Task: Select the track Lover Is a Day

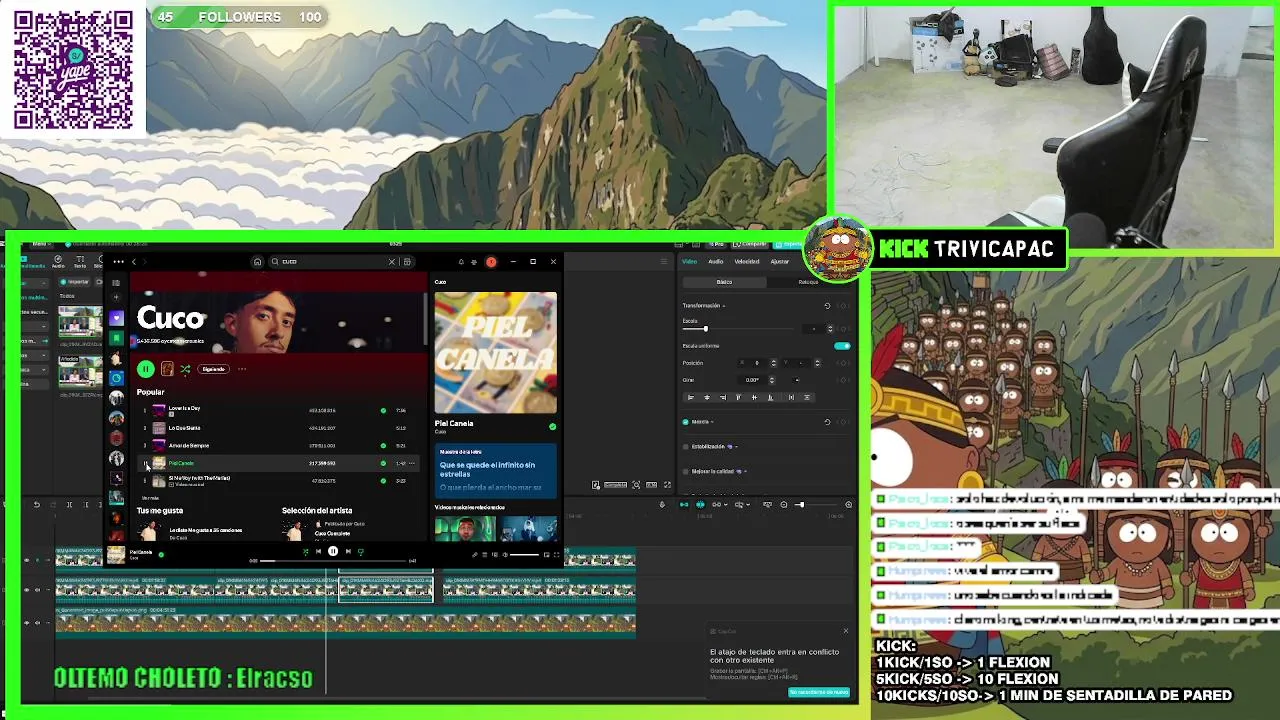Action: (184, 408)
